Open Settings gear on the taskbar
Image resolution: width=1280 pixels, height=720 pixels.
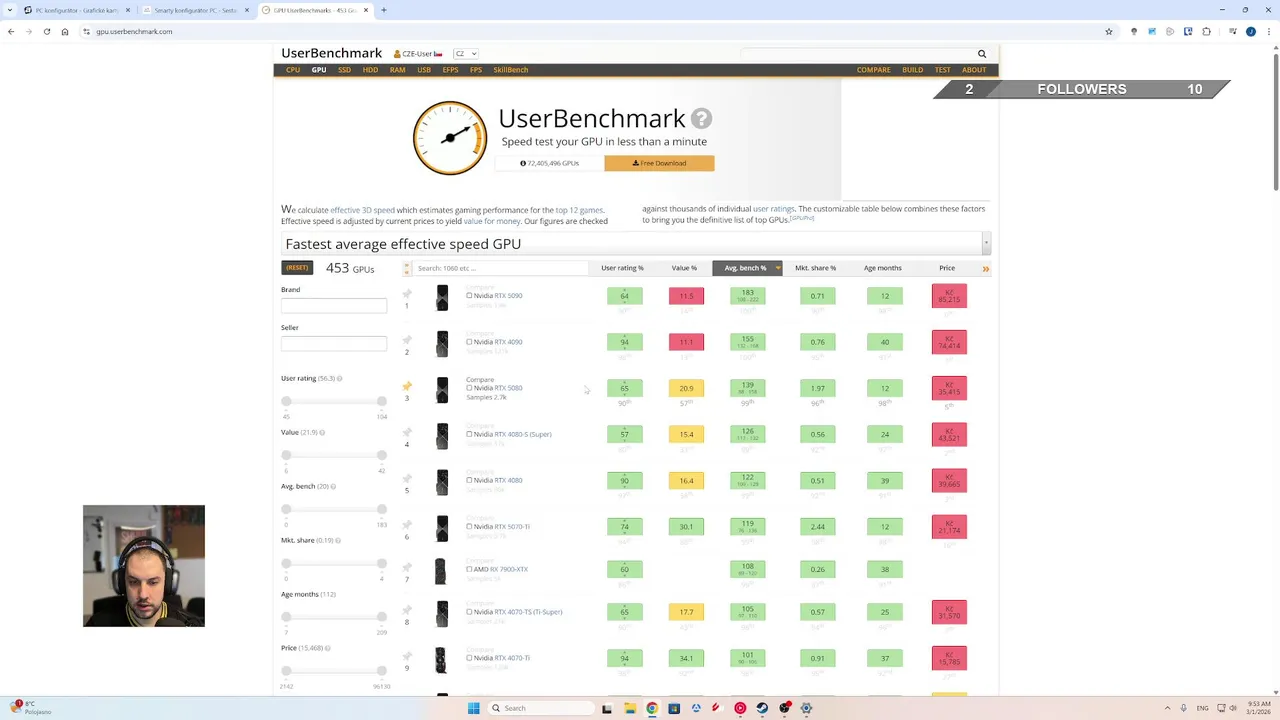pos(806,708)
